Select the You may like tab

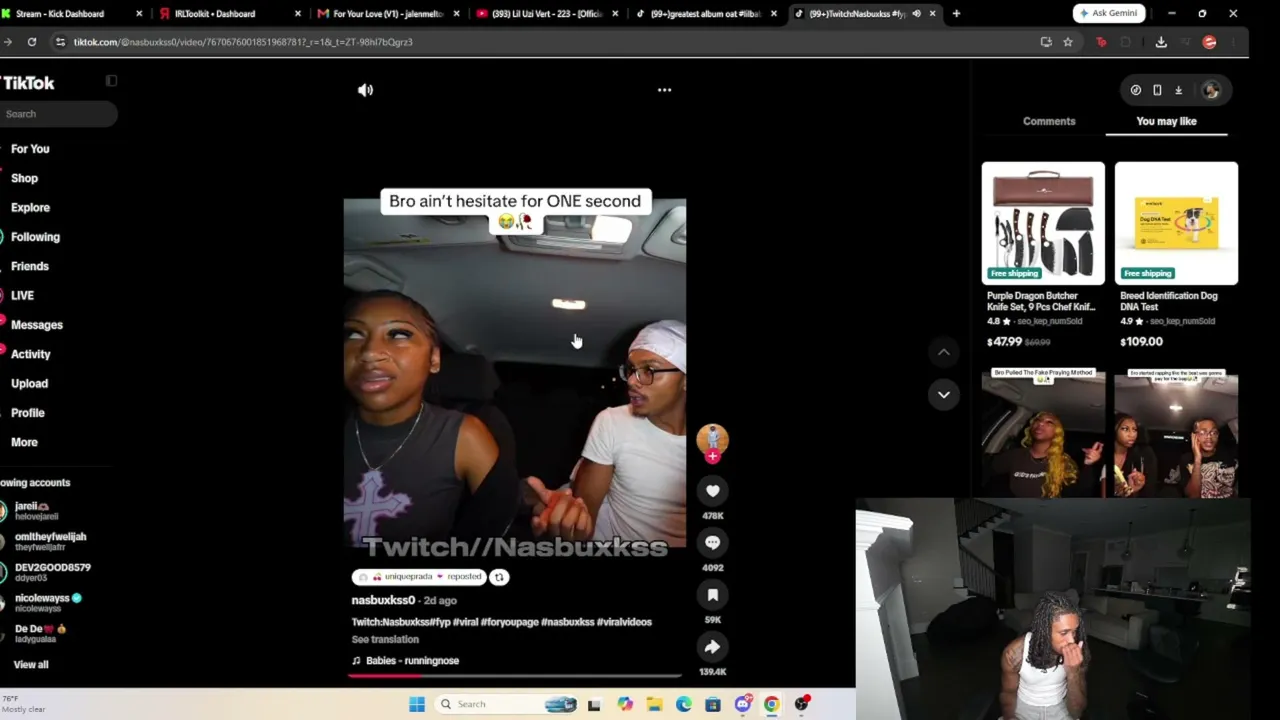tap(1166, 121)
